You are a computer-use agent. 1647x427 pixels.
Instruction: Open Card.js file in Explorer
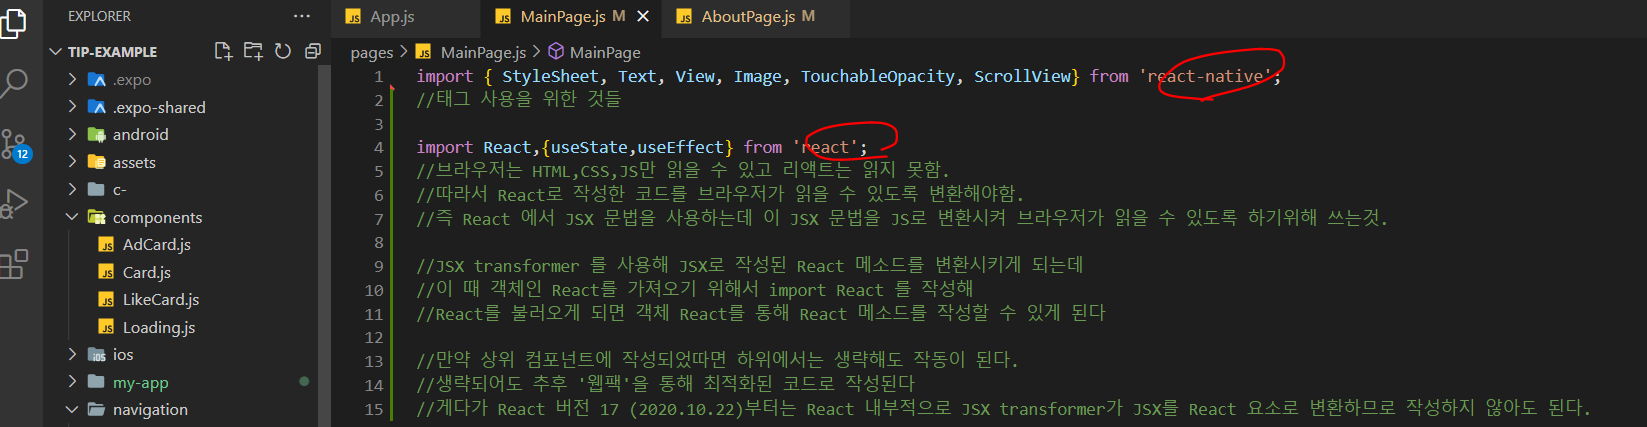click(x=146, y=272)
